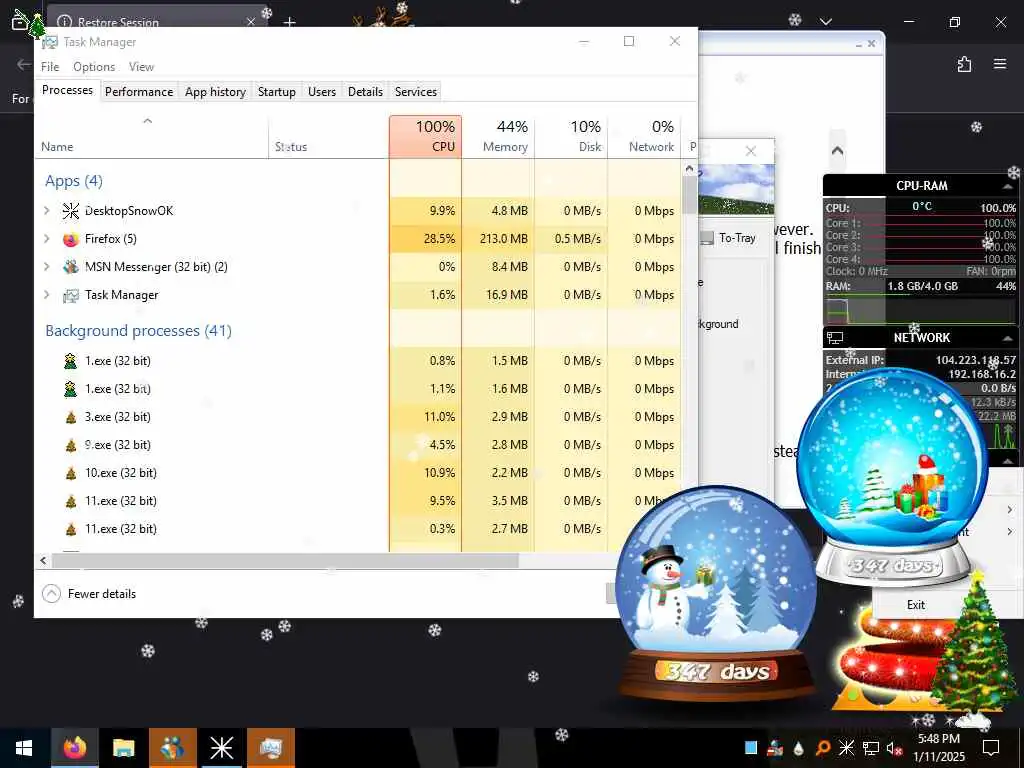Click the snowman snow globe widget

pos(716,594)
